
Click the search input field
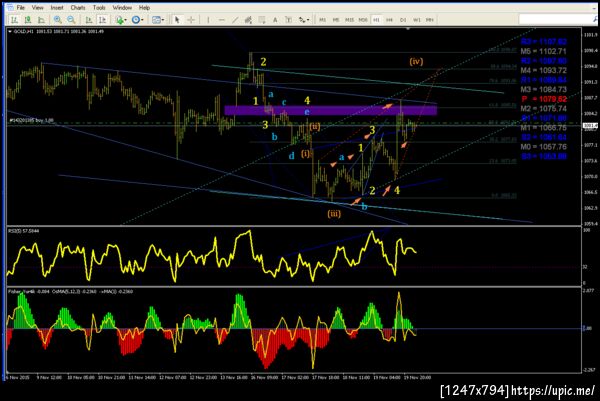point(555,19)
